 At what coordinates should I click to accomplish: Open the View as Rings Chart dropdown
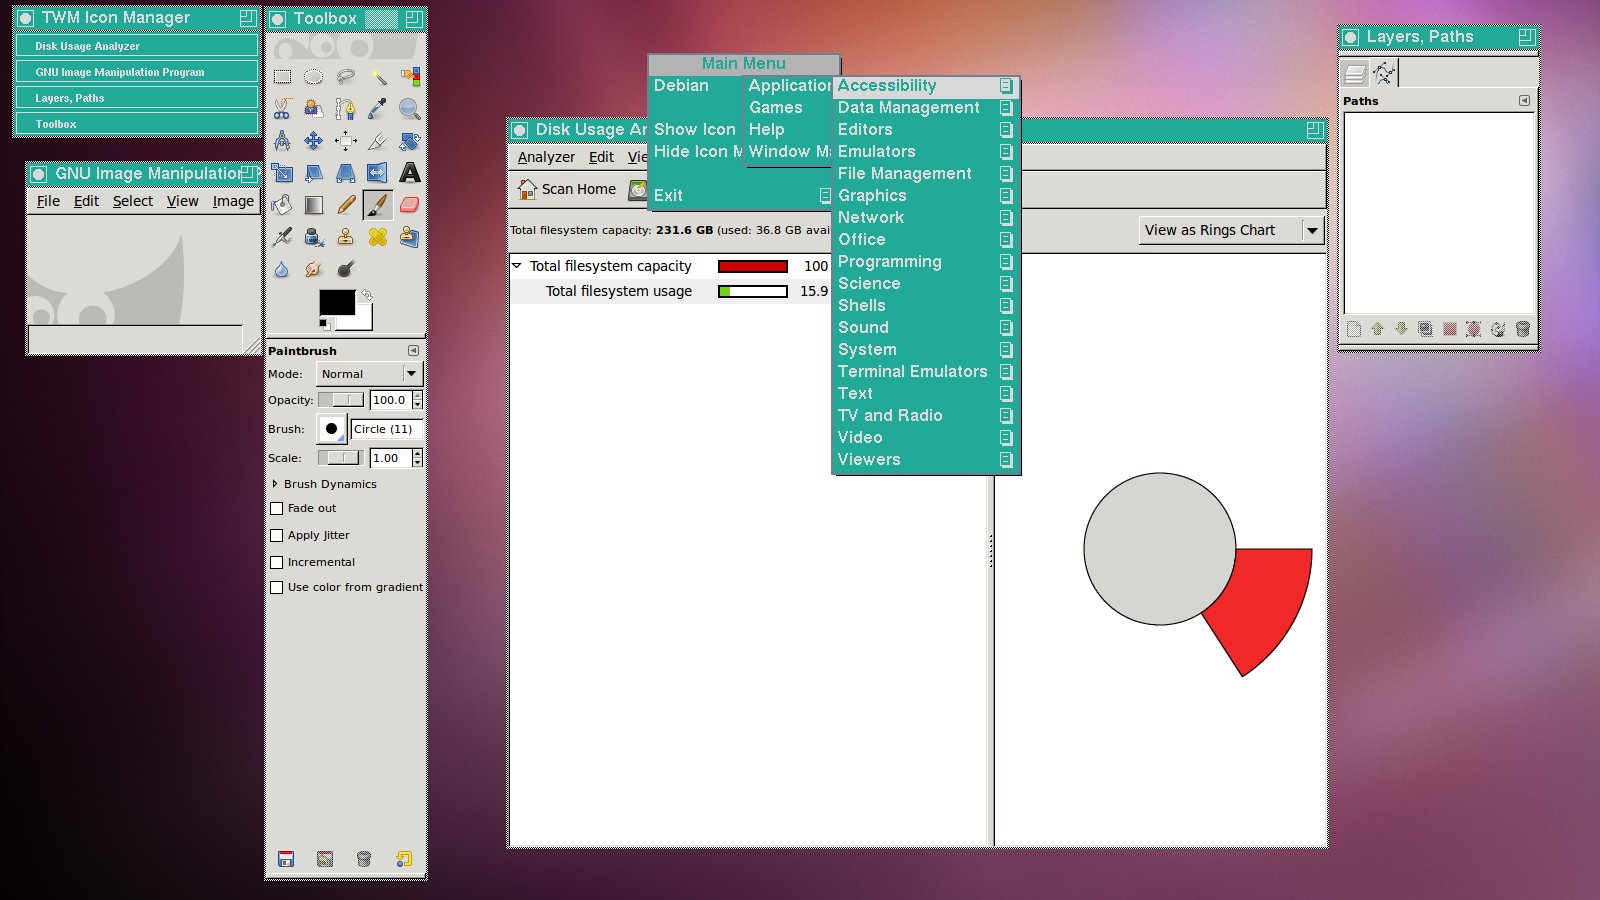1231,230
